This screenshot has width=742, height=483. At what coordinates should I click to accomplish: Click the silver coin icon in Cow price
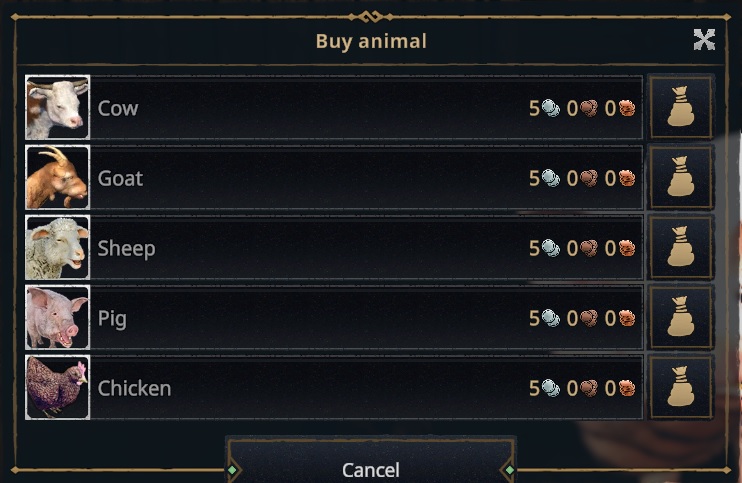pyautogui.click(x=550, y=108)
